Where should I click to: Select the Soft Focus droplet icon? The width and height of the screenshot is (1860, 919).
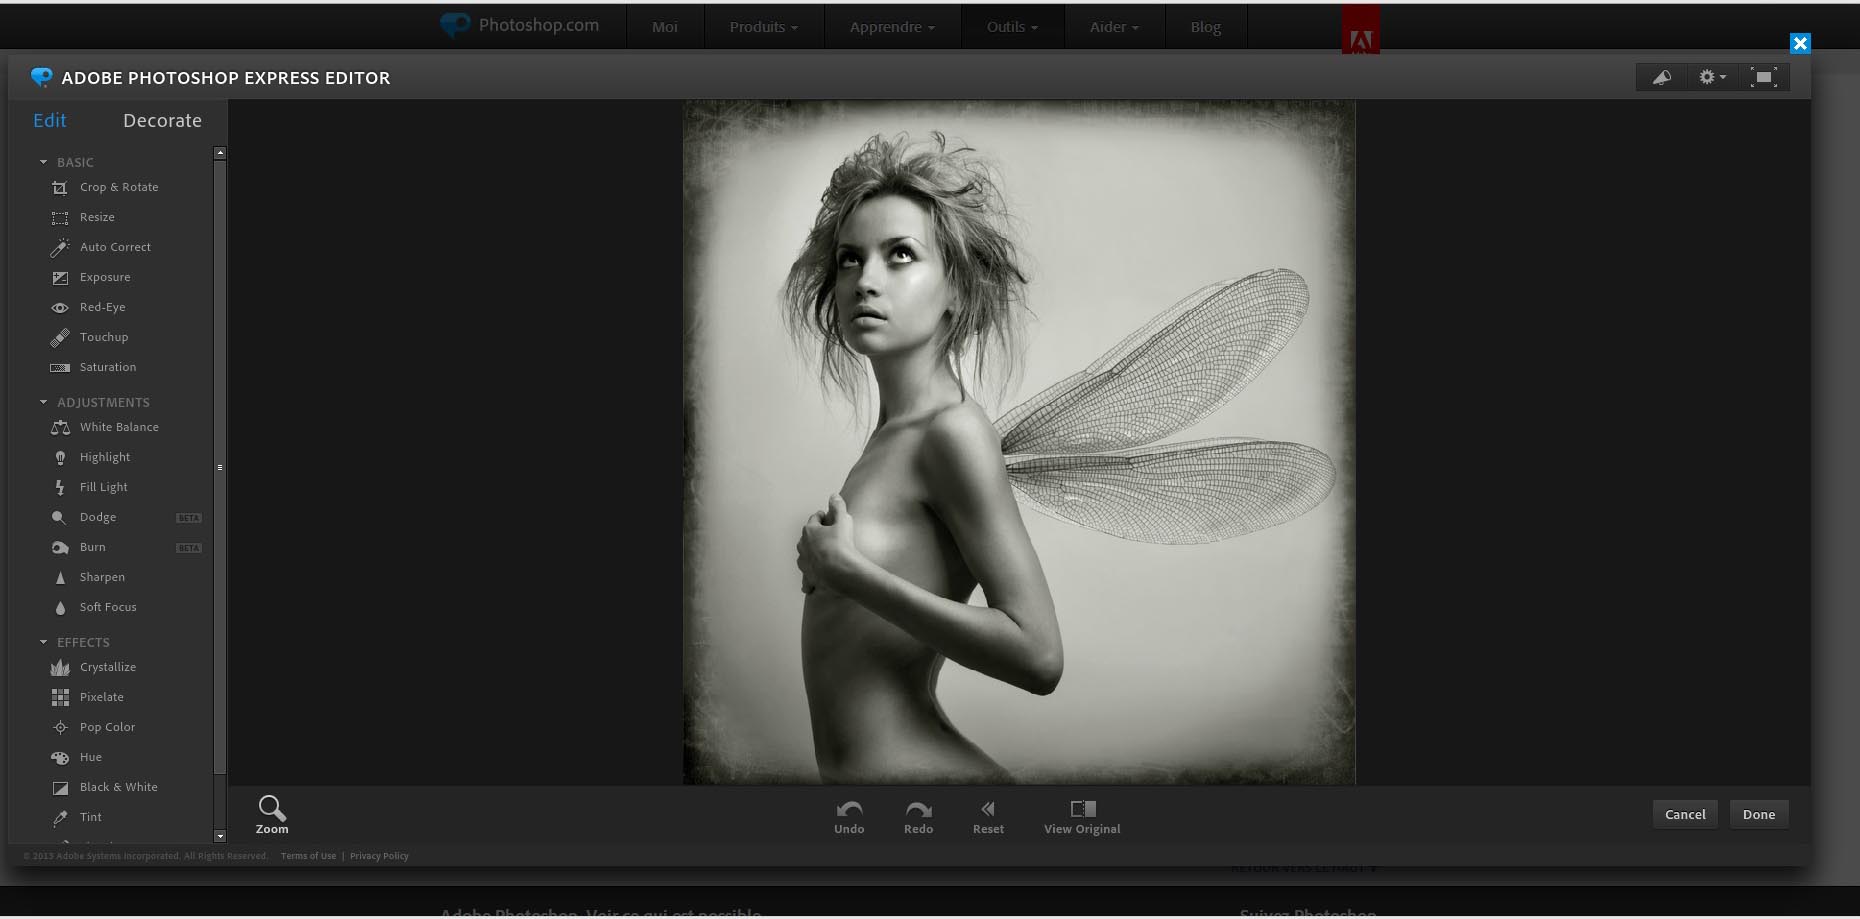(60, 608)
